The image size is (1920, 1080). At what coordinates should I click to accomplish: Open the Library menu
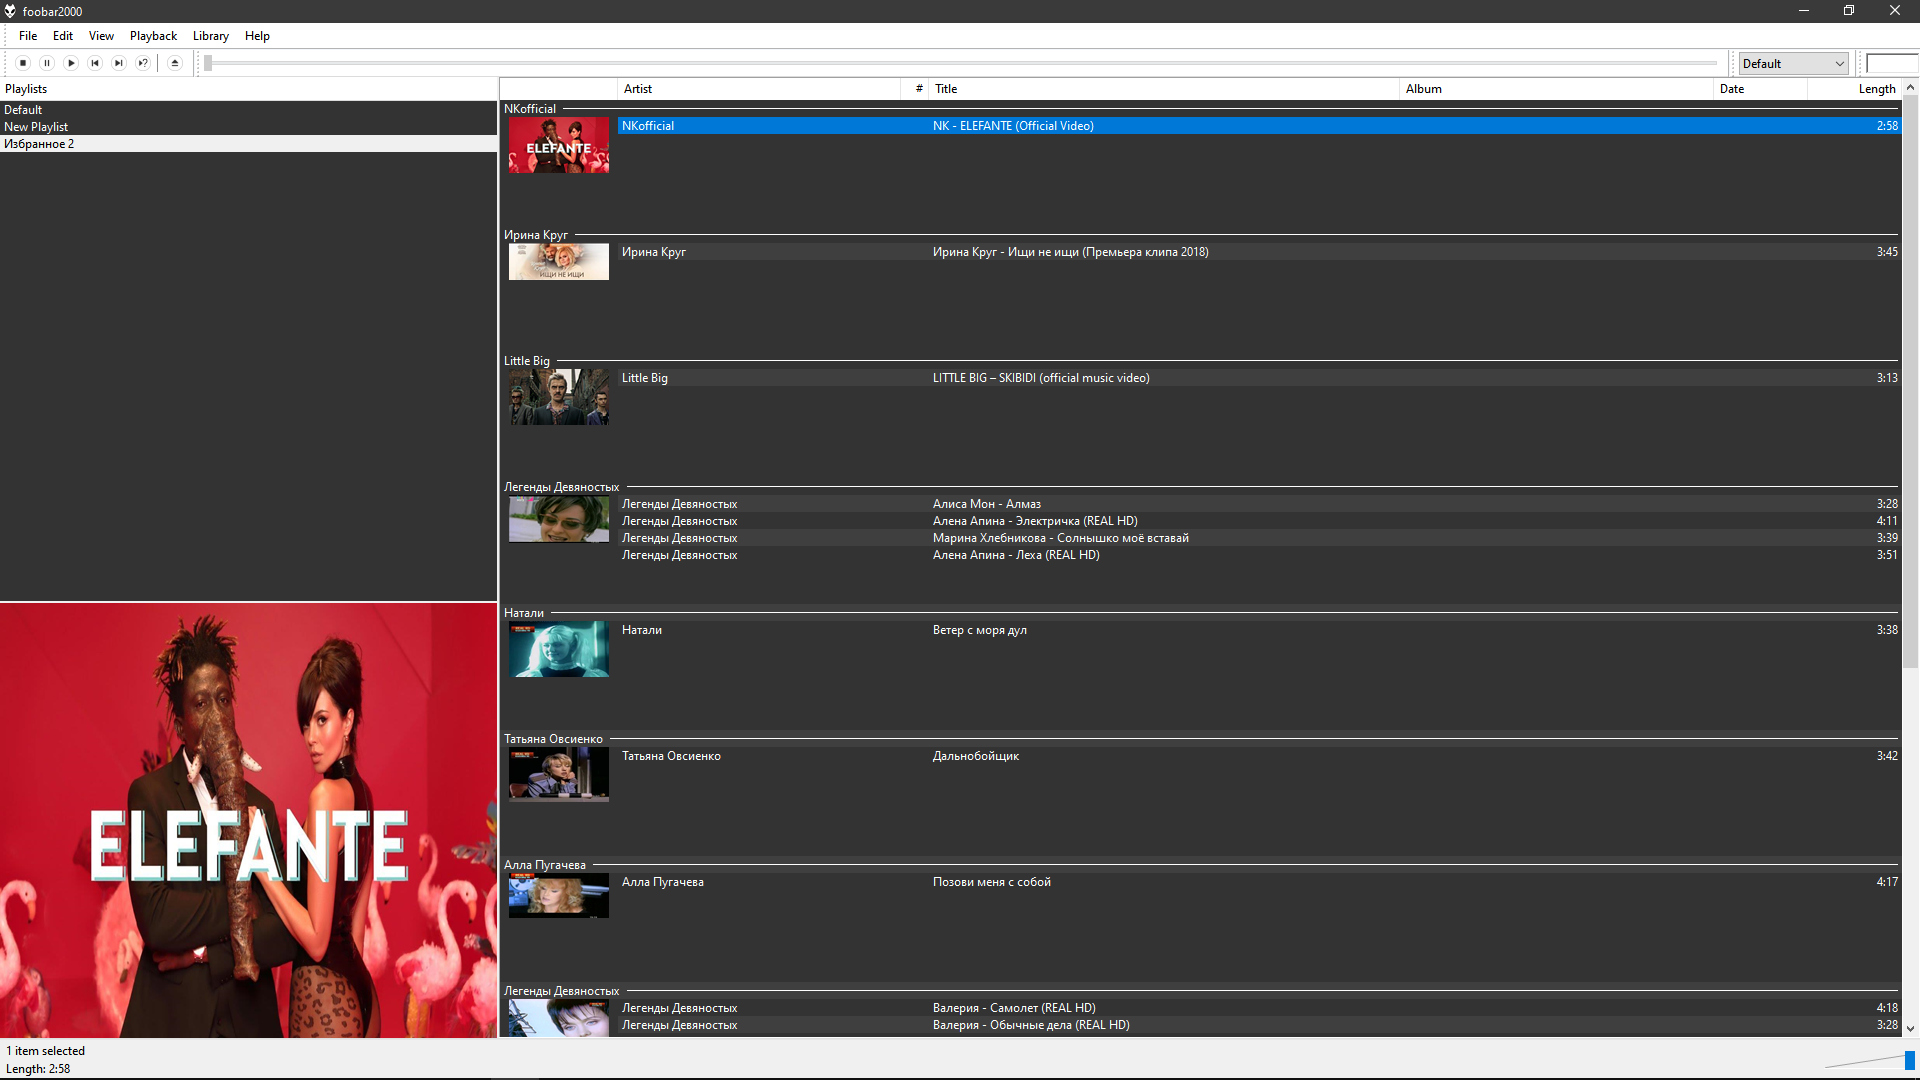(210, 36)
